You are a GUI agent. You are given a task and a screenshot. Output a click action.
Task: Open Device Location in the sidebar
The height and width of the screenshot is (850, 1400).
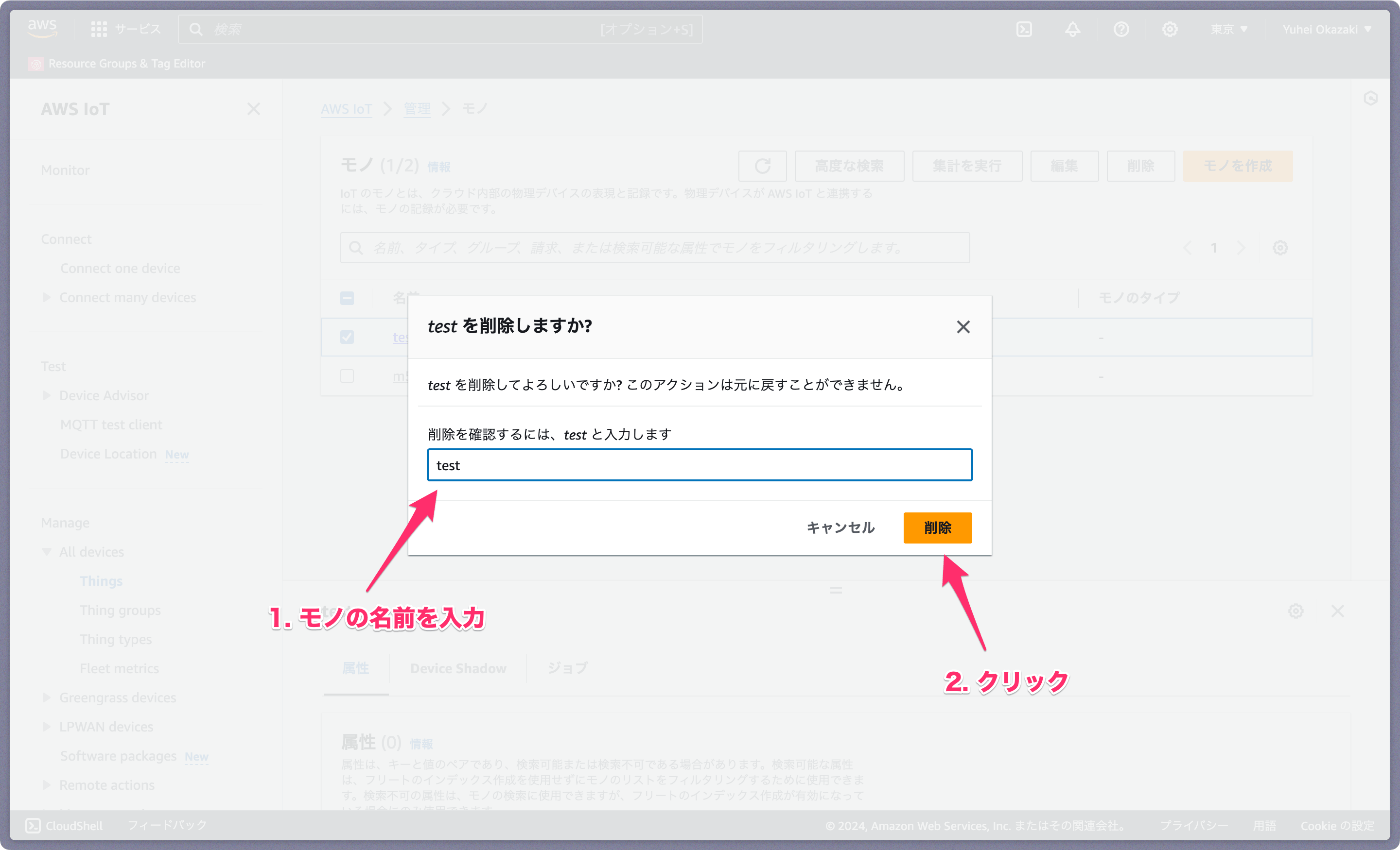[x=109, y=453]
